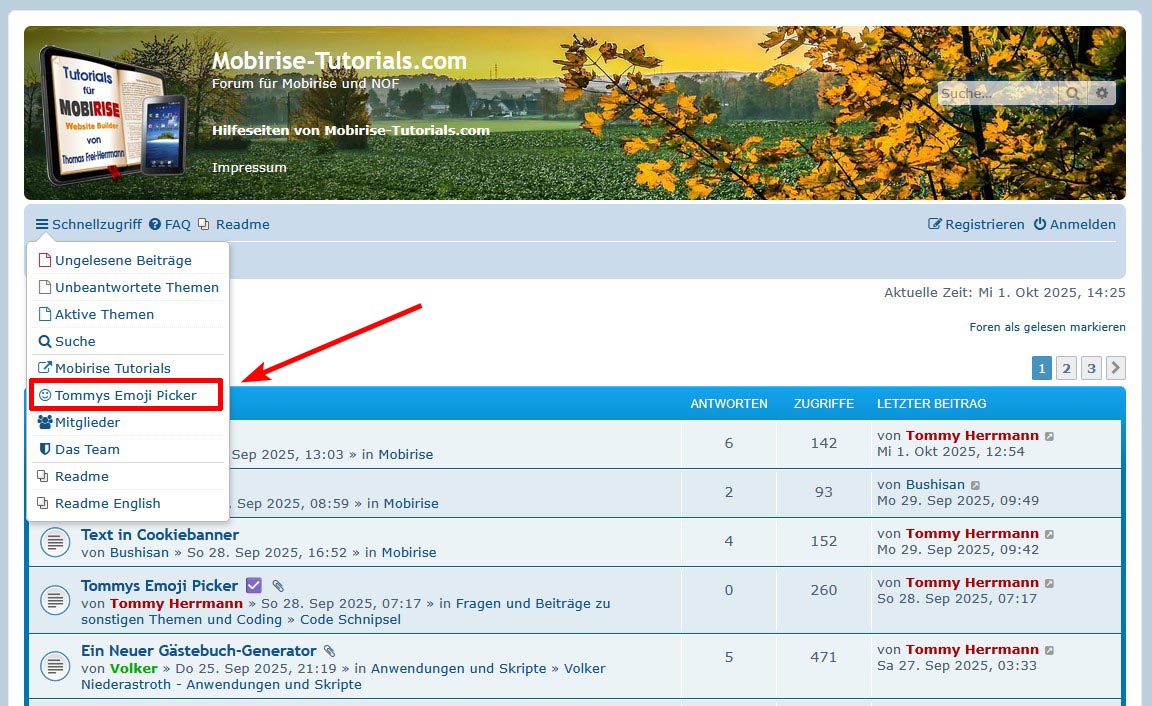
Task: Go to pagination page 2
Action: (x=1066, y=368)
